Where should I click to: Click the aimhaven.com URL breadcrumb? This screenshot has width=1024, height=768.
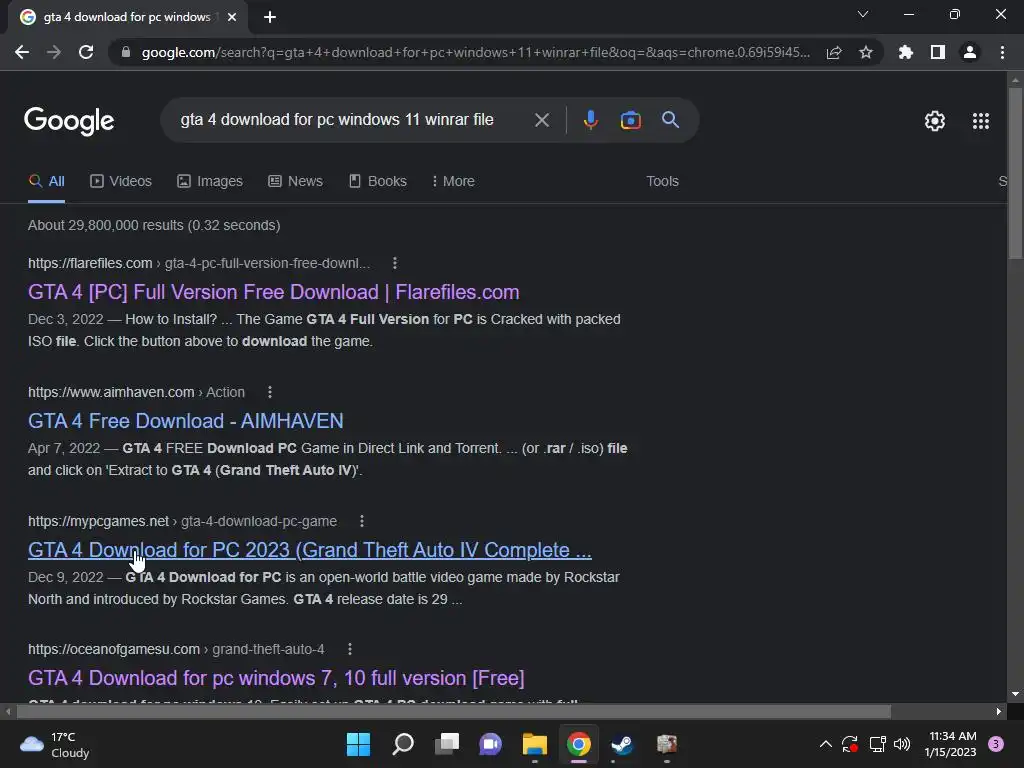136,392
